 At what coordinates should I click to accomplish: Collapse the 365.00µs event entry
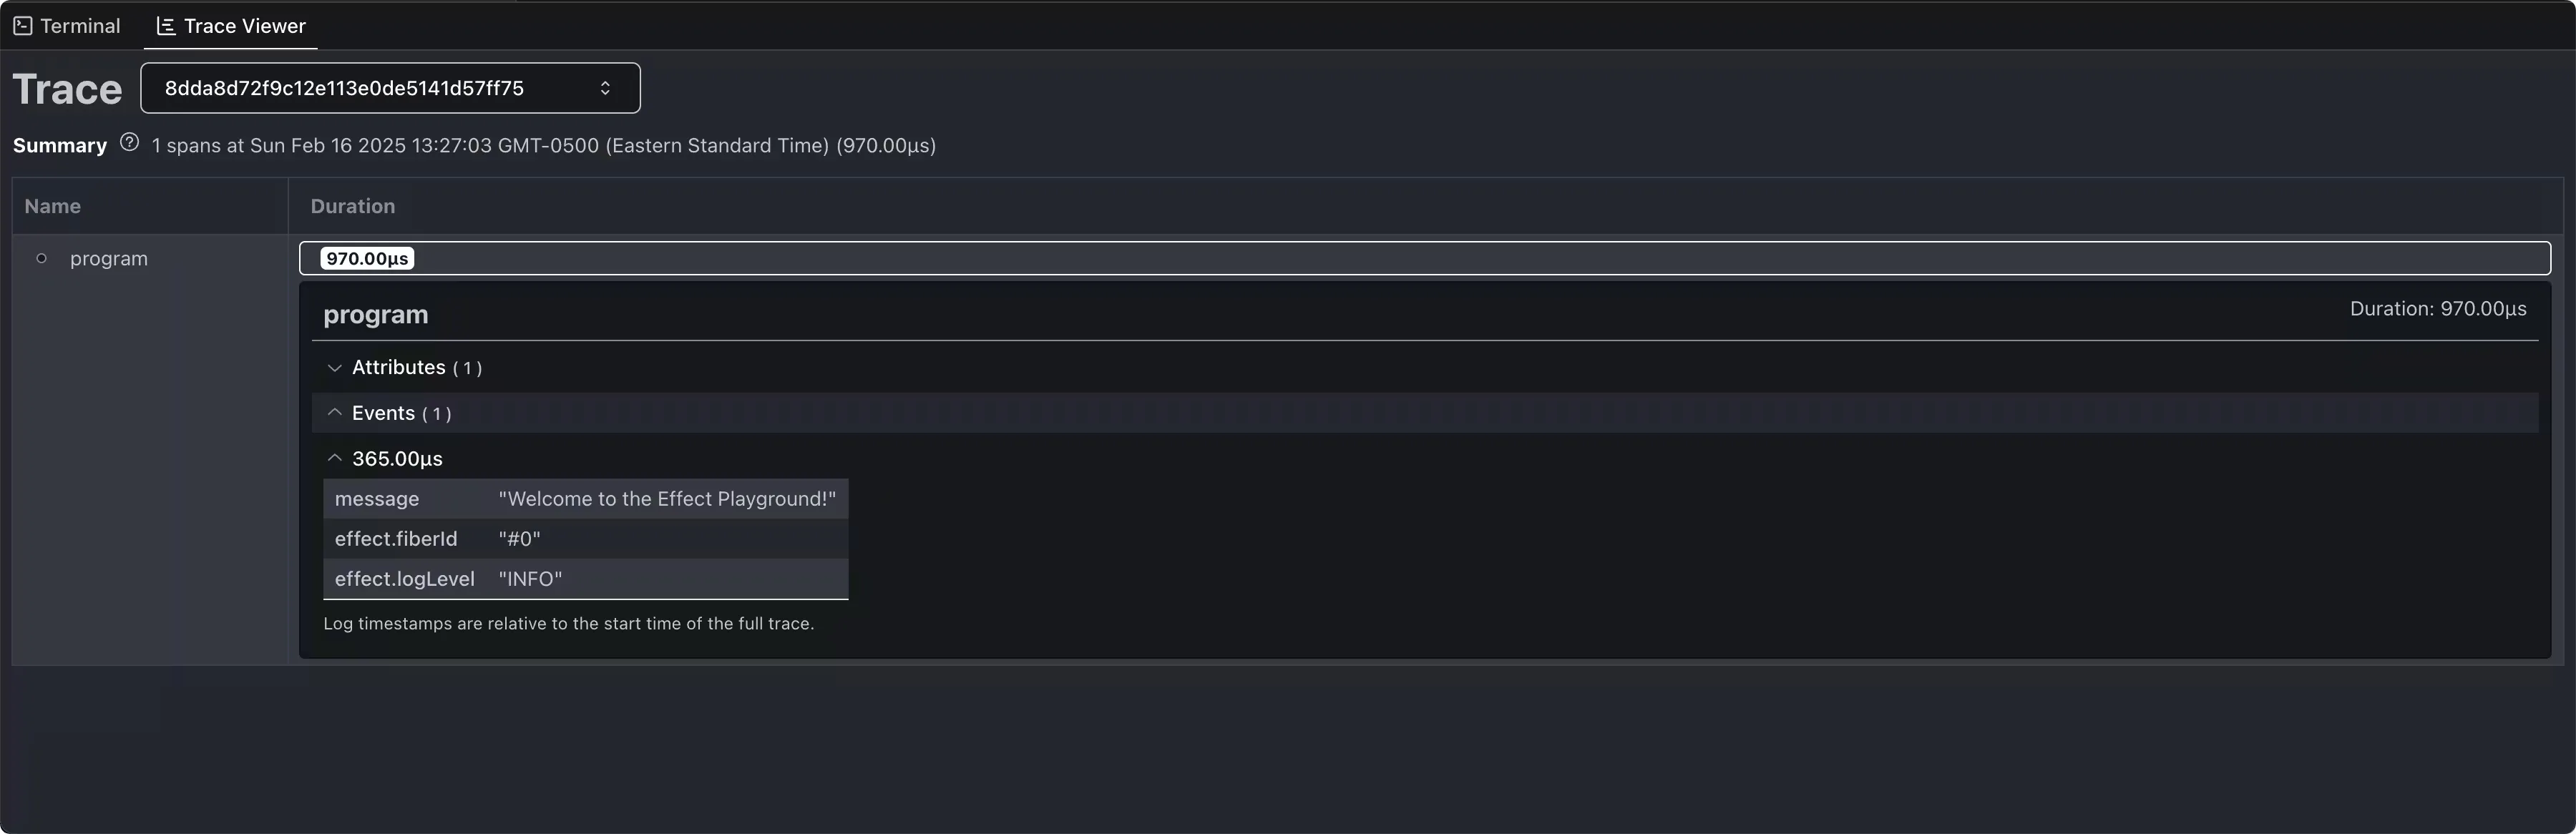coord(335,457)
